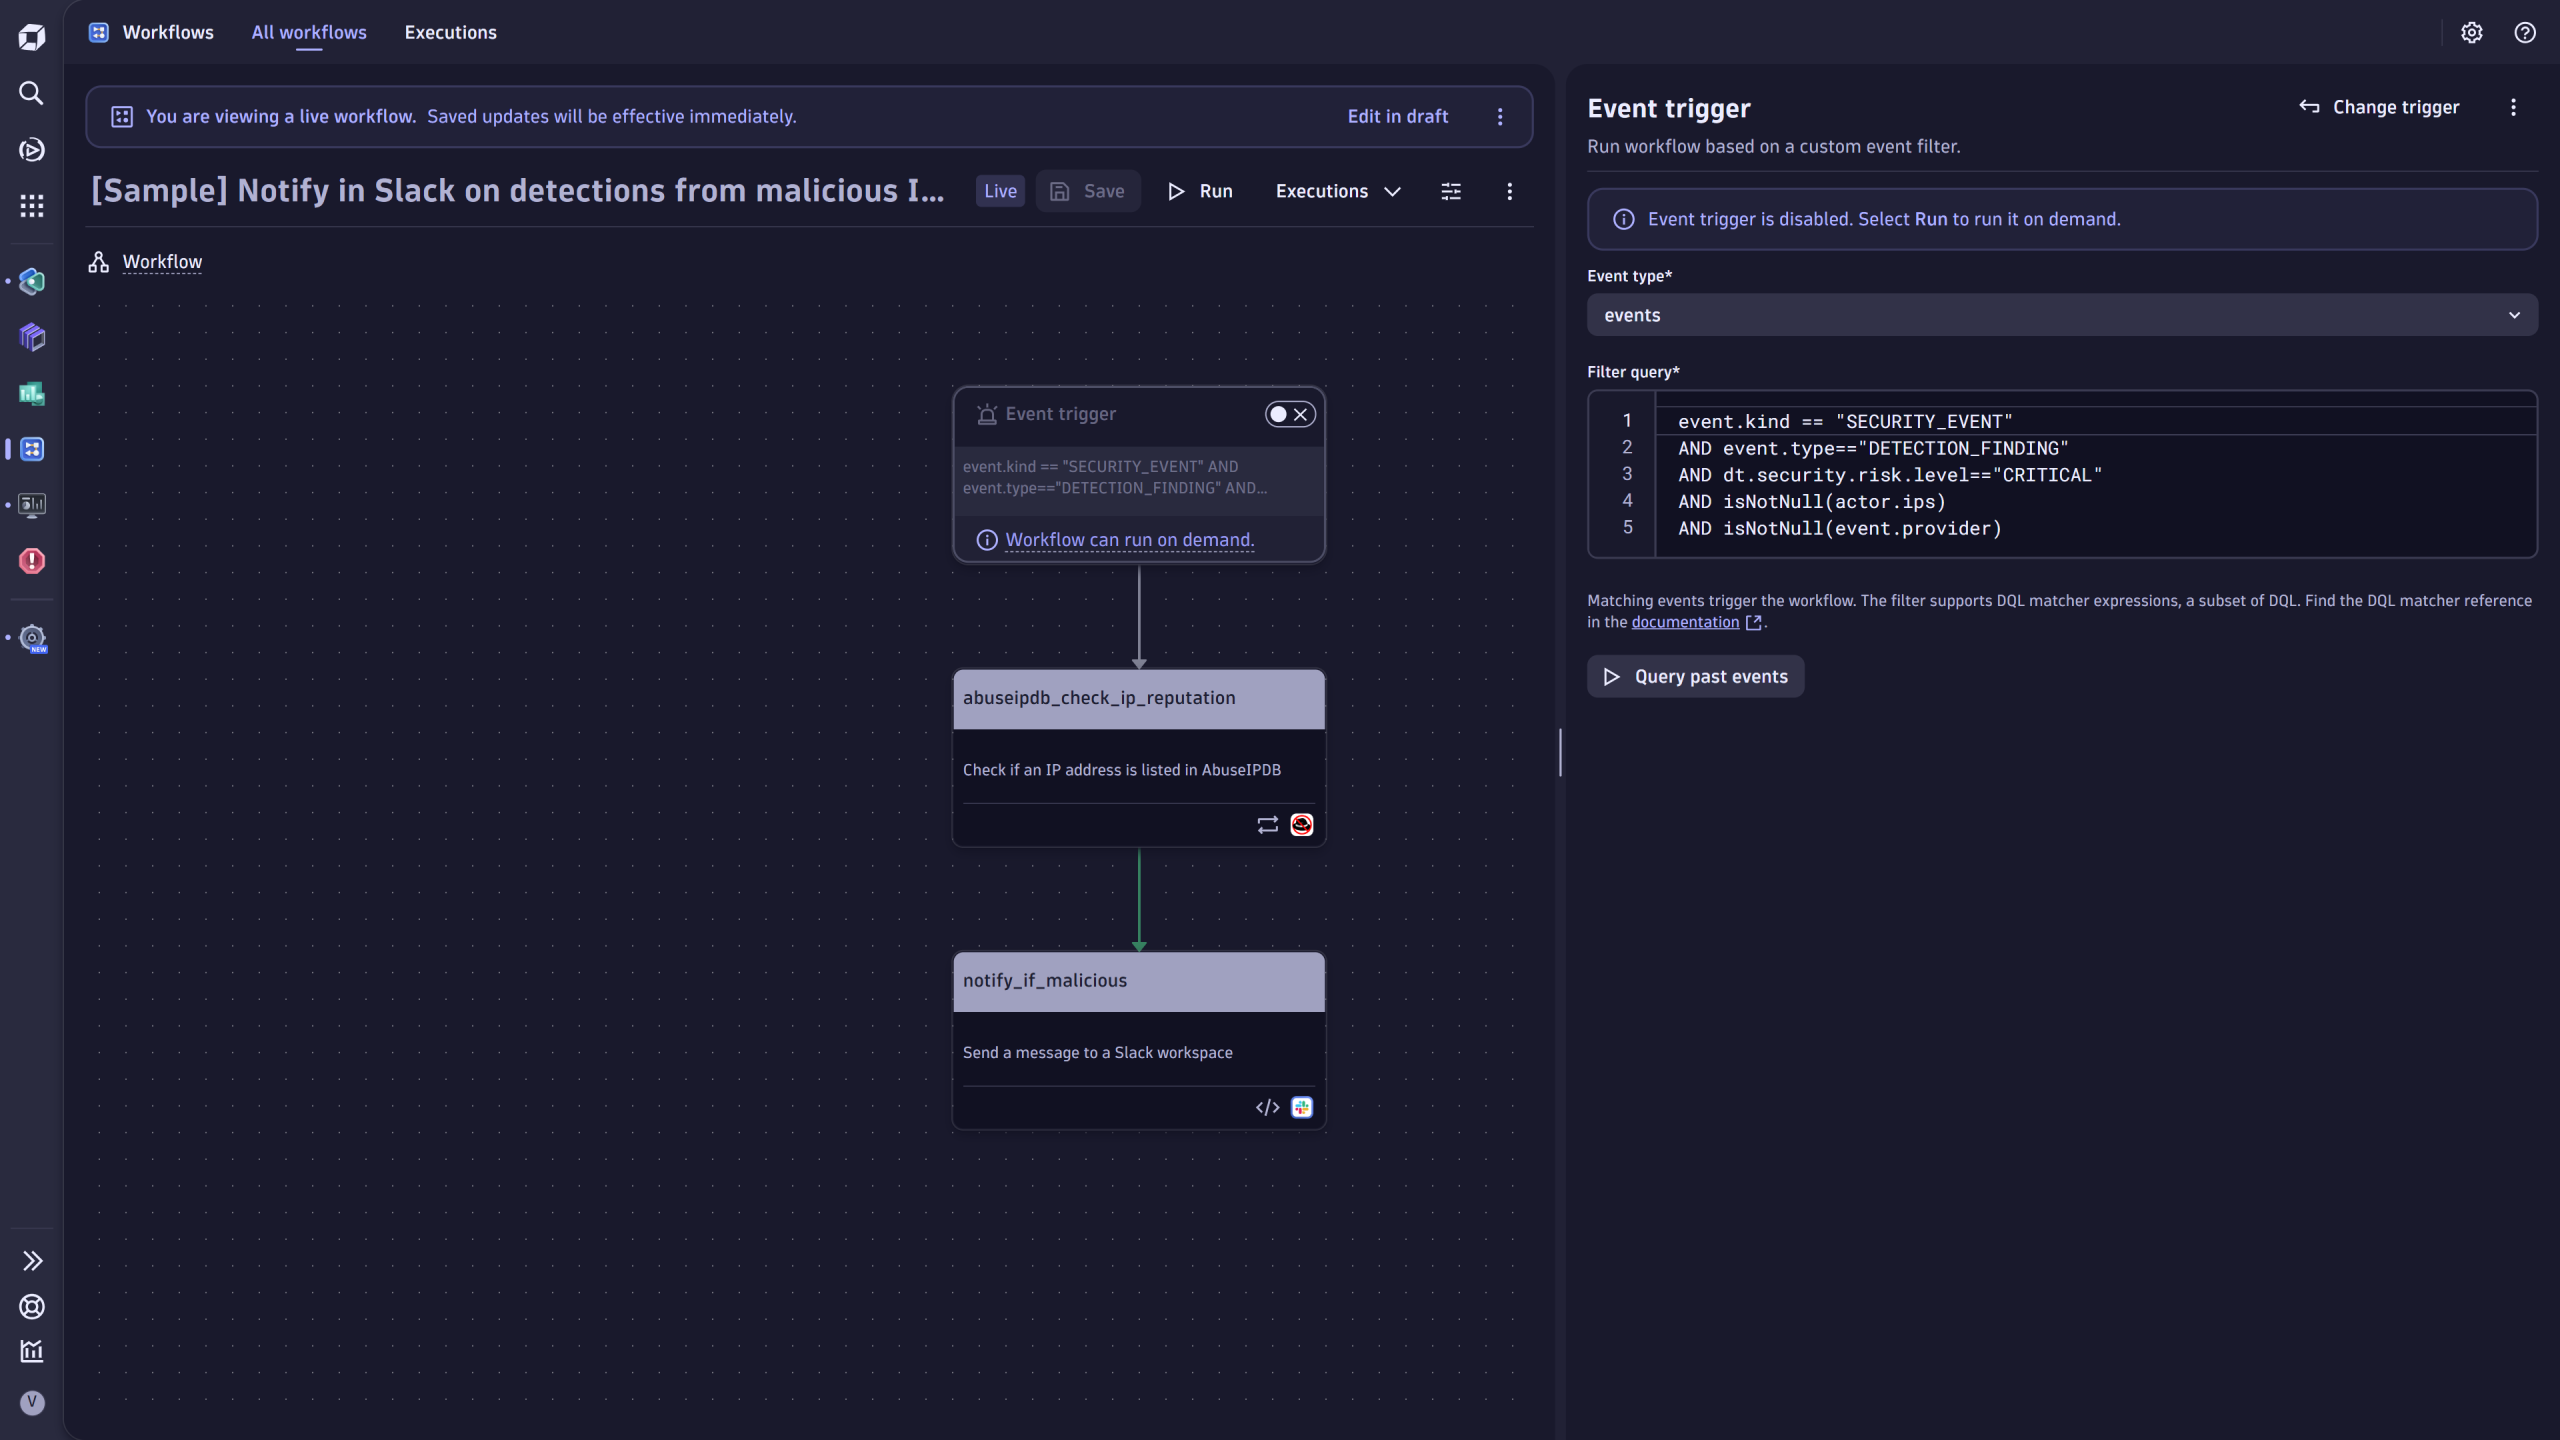Open the Help icon in top right corner
This screenshot has height=1440, width=2560.
click(2524, 33)
